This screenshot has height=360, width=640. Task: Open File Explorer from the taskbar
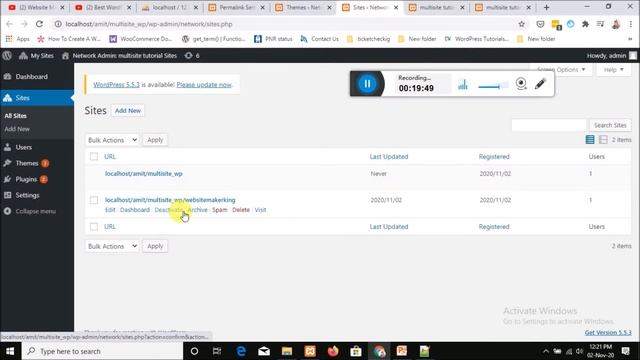pos(287,351)
